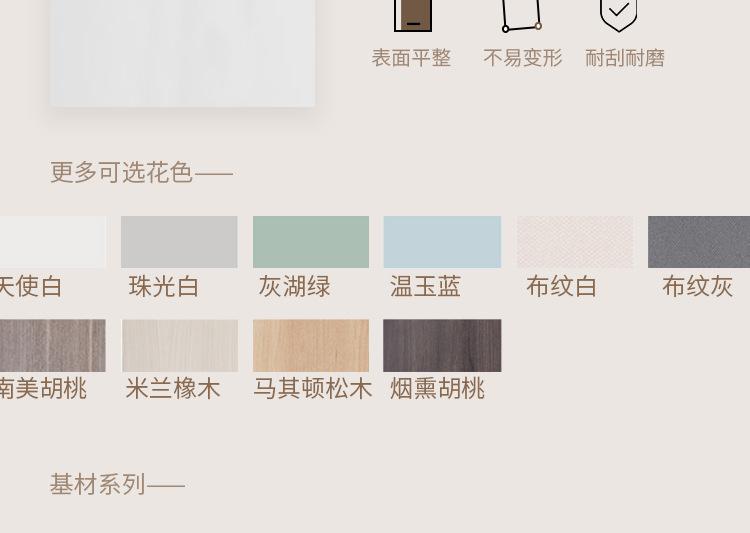The image size is (750, 533).
Task: Select the 米兰橡木 pale wood swatch
Action: 180,345
